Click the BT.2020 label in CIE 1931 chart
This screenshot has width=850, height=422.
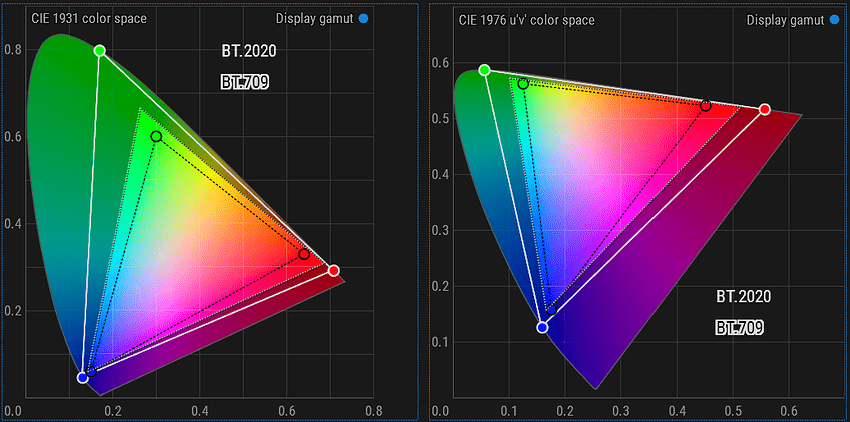[249, 51]
